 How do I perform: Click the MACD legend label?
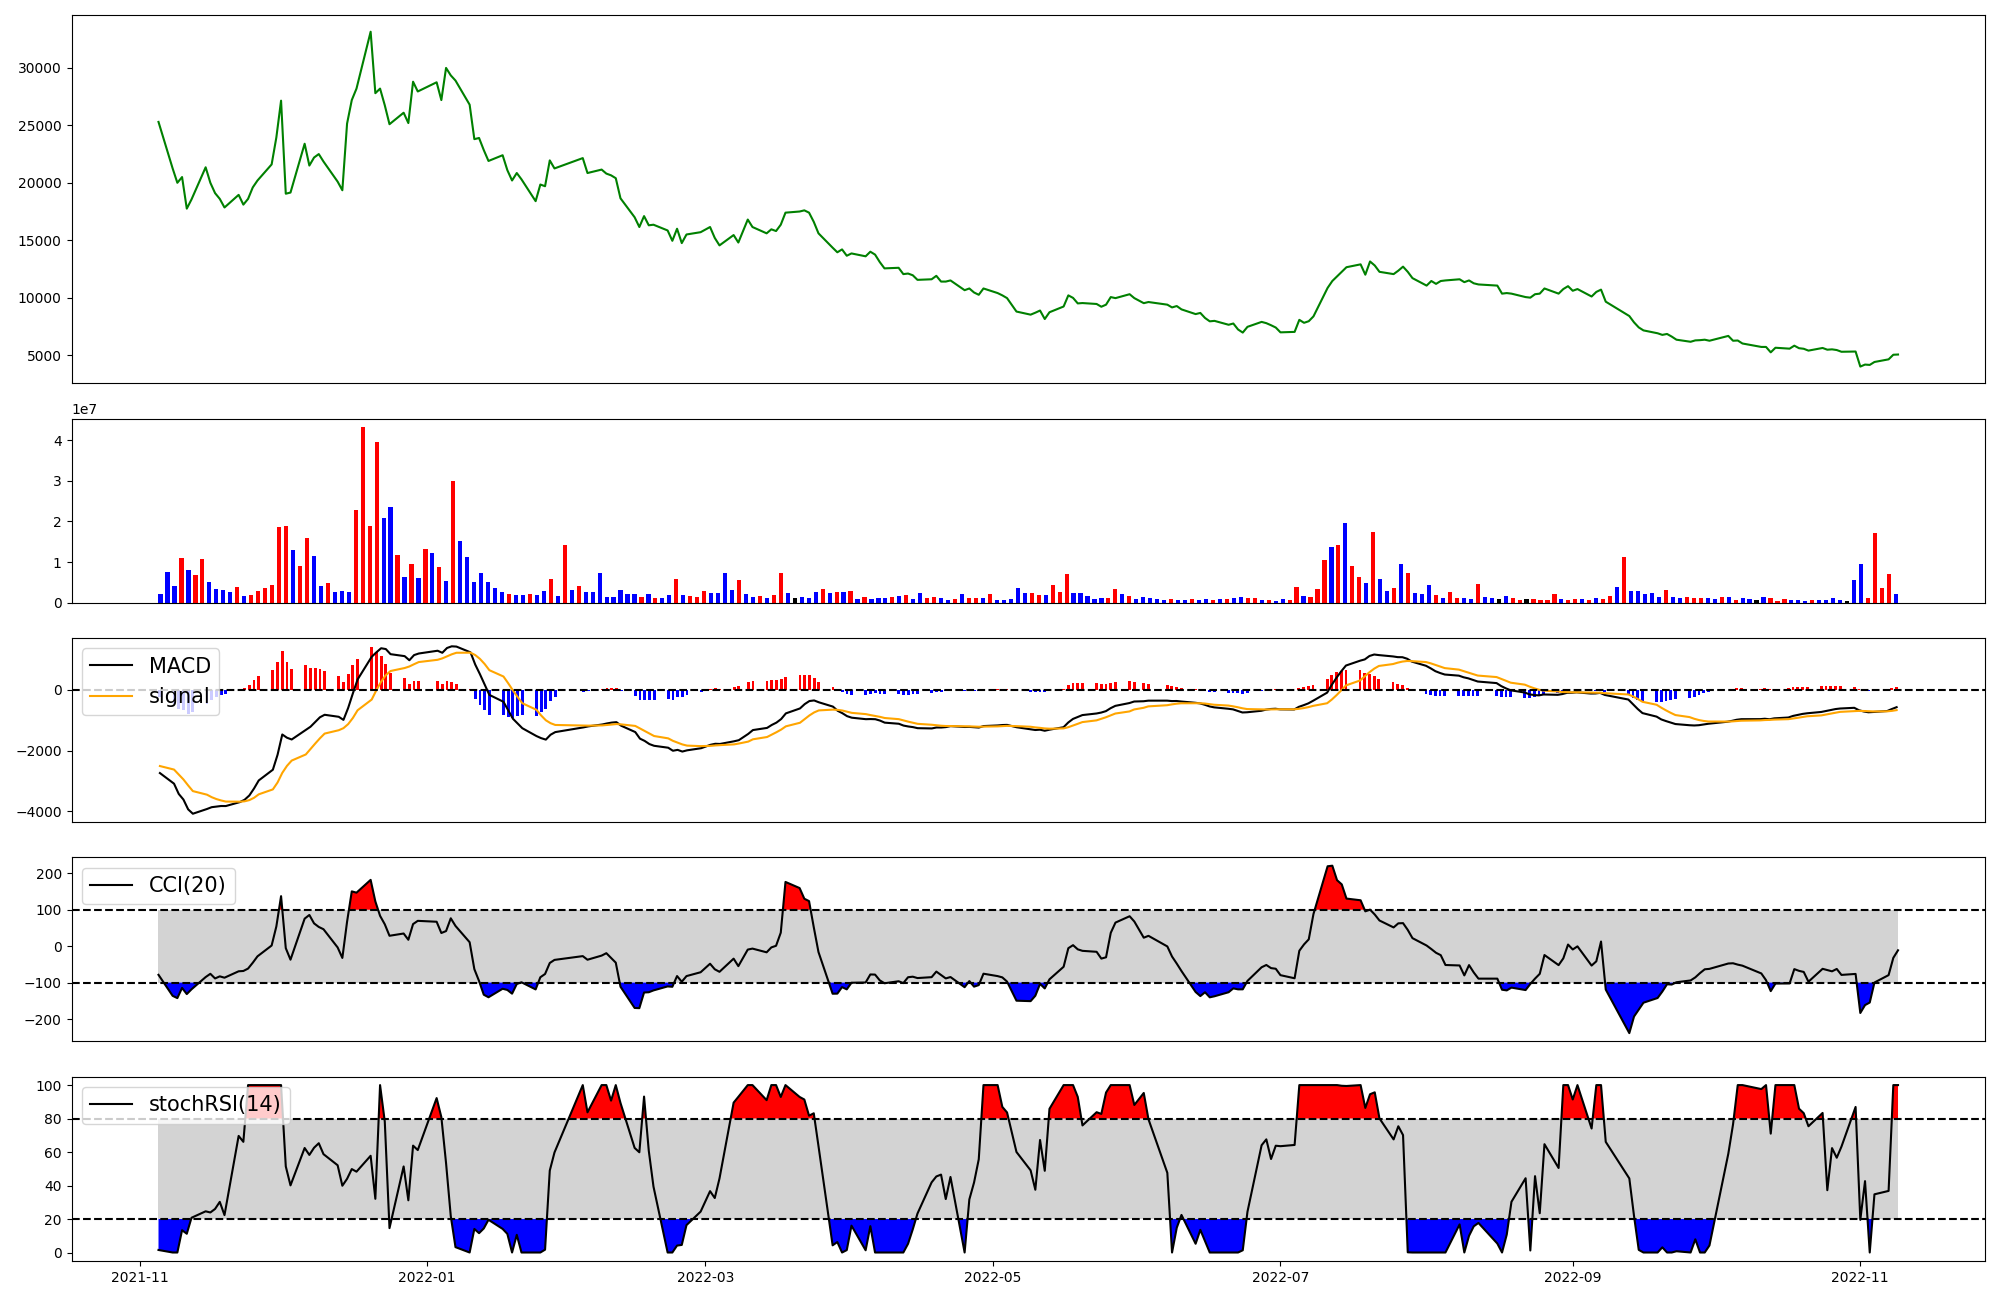click(179, 666)
